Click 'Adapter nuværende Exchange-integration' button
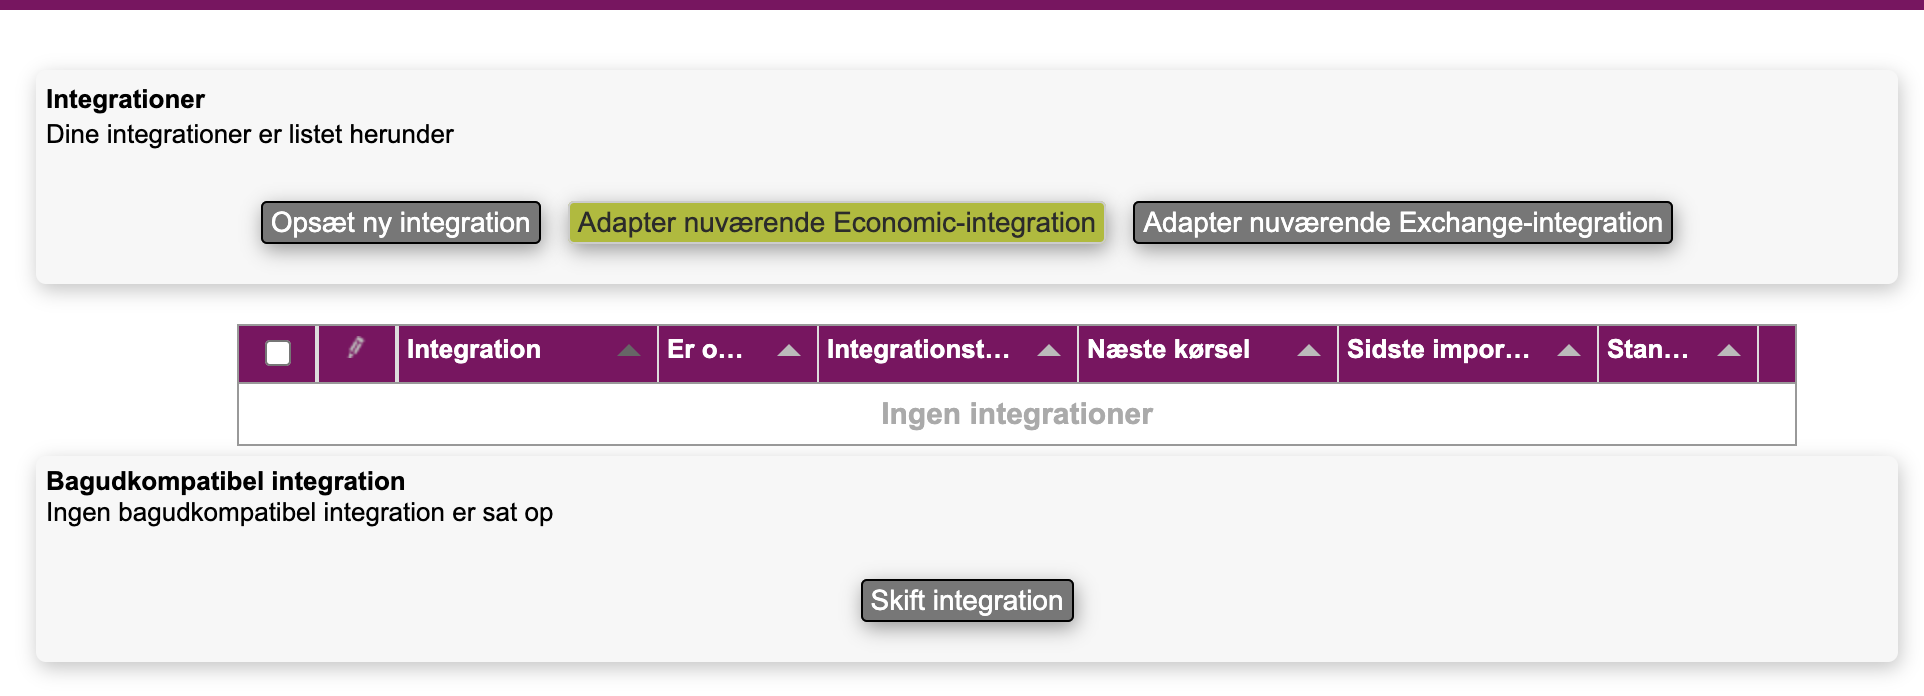The width and height of the screenshot is (1924, 696). pyautogui.click(x=1402, y=222)
